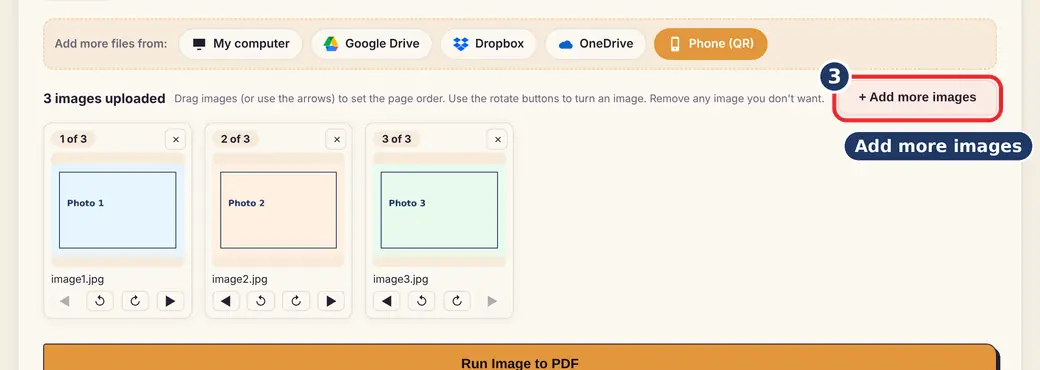Move image3.jpg backward with left arrow
Screen dimensions: 1040x370
pyautogui.click(x=387, y=301)
